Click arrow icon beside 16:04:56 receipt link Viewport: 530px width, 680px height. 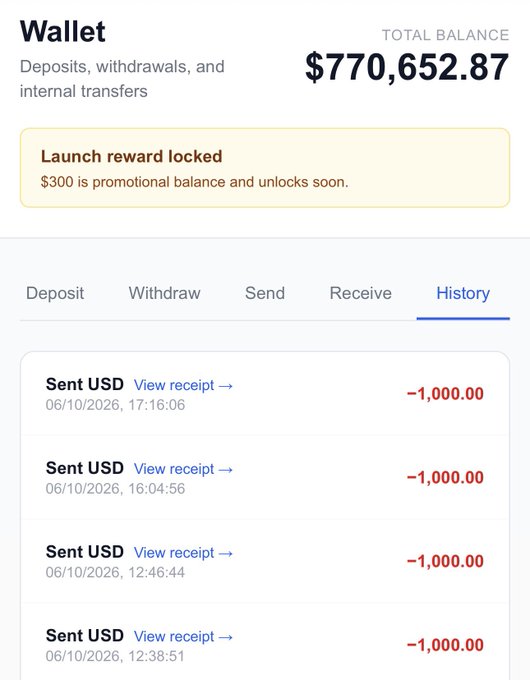click(x=226, y=469)
